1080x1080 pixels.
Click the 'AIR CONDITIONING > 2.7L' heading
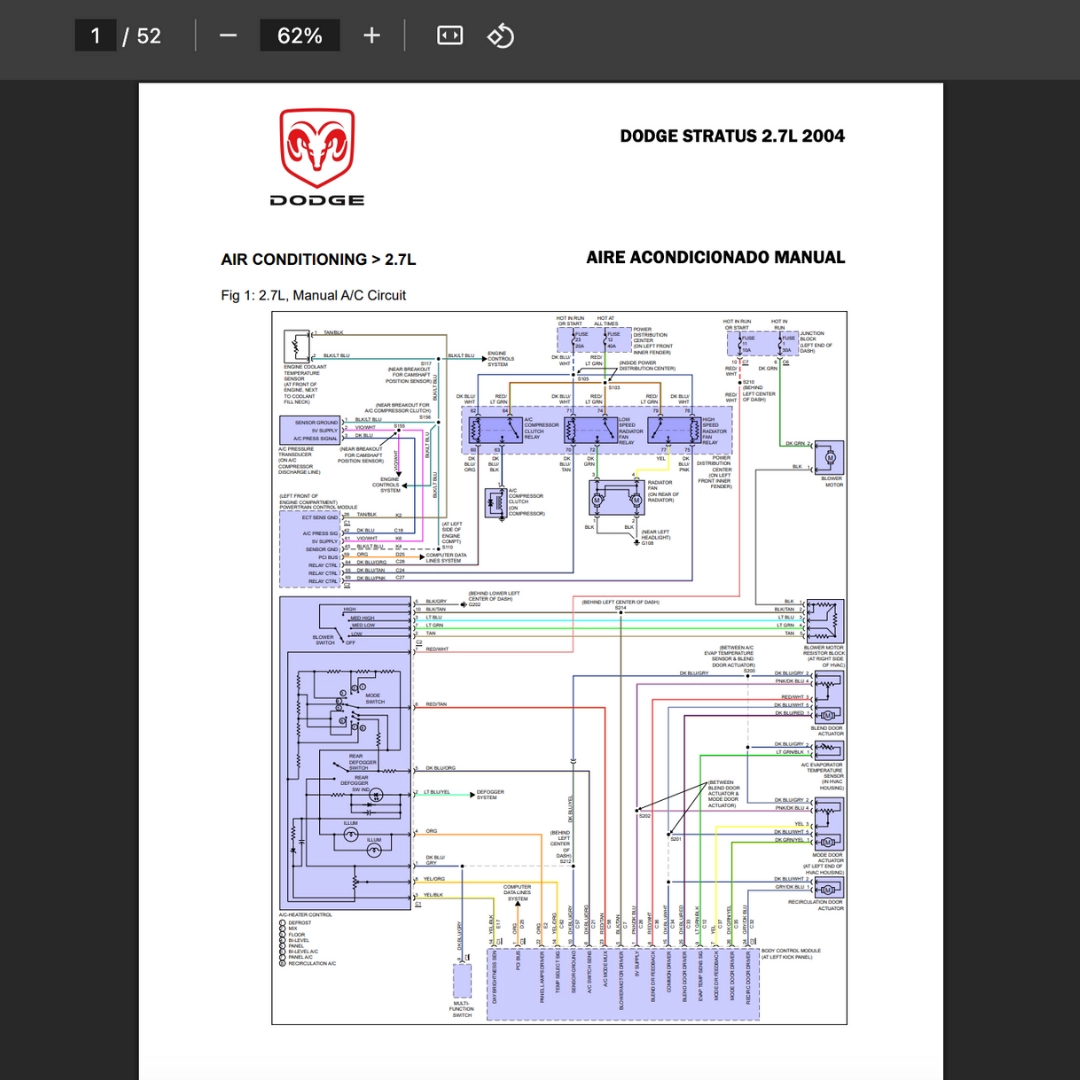click(318, 260)
